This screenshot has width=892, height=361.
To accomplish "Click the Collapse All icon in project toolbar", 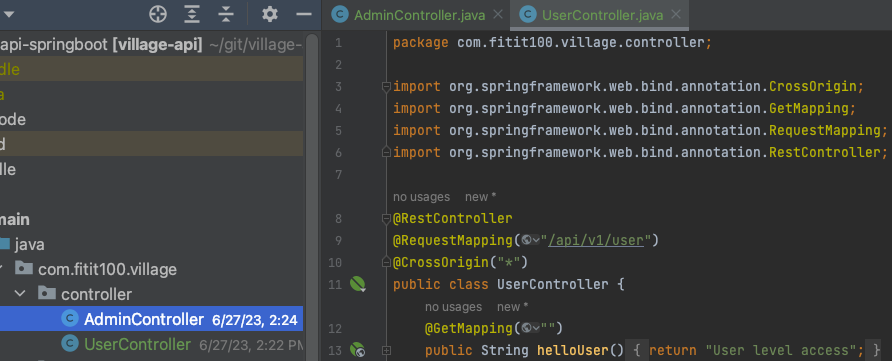I will [225, 14].
